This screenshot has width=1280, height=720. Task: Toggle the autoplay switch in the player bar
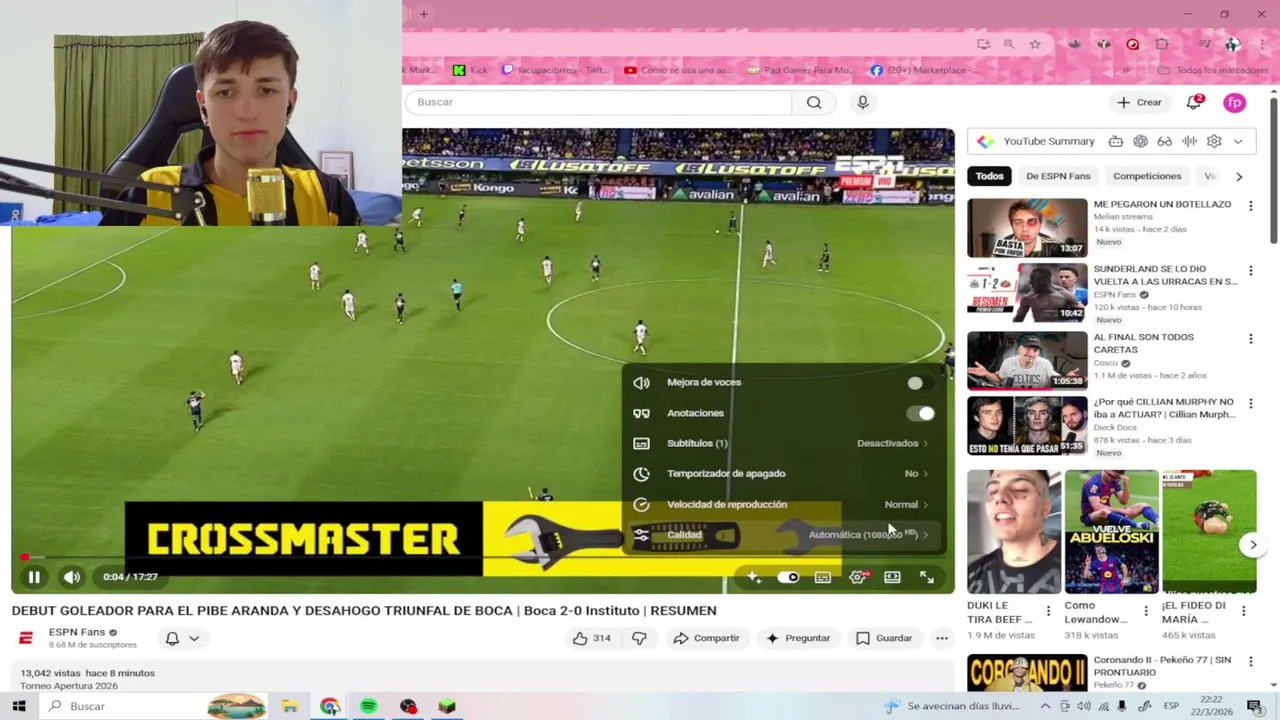(788, 577)
